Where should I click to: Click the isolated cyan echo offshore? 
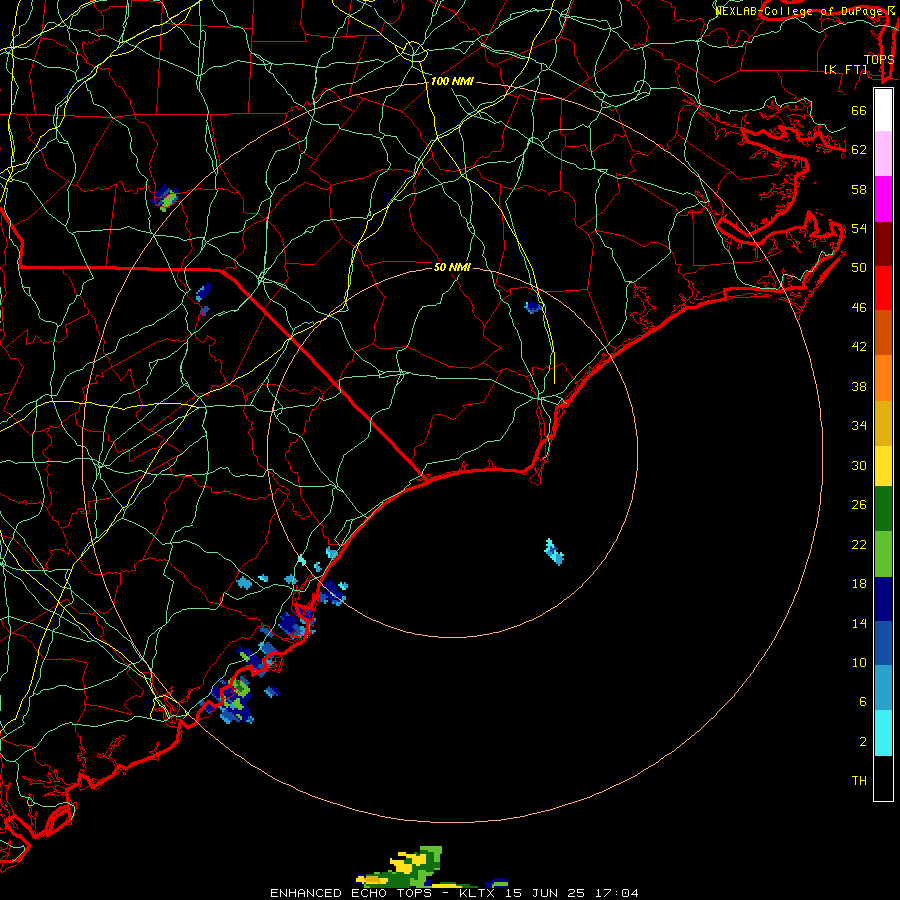pyautogui.click(x=554, y=552)
